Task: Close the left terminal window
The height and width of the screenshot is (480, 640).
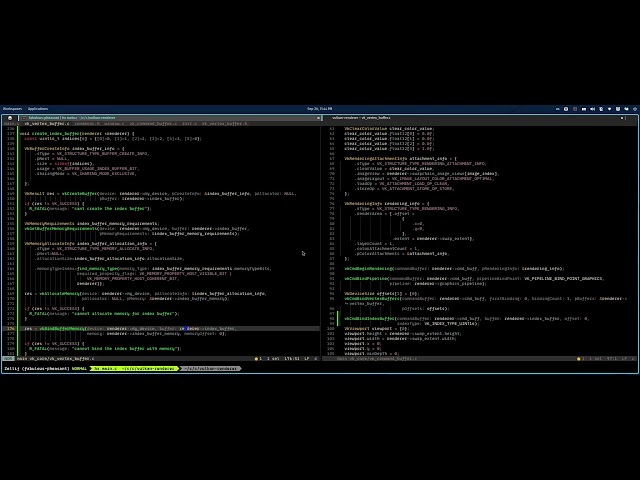Action: click(x=318, y=118)
